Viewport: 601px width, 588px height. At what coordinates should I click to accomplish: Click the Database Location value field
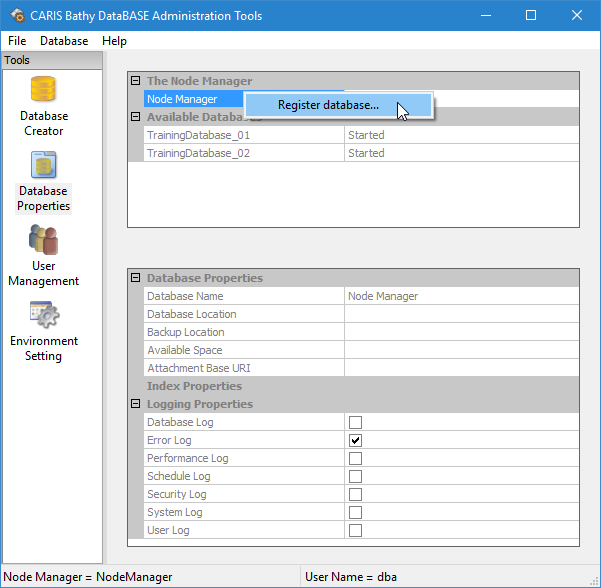[461, 314]
